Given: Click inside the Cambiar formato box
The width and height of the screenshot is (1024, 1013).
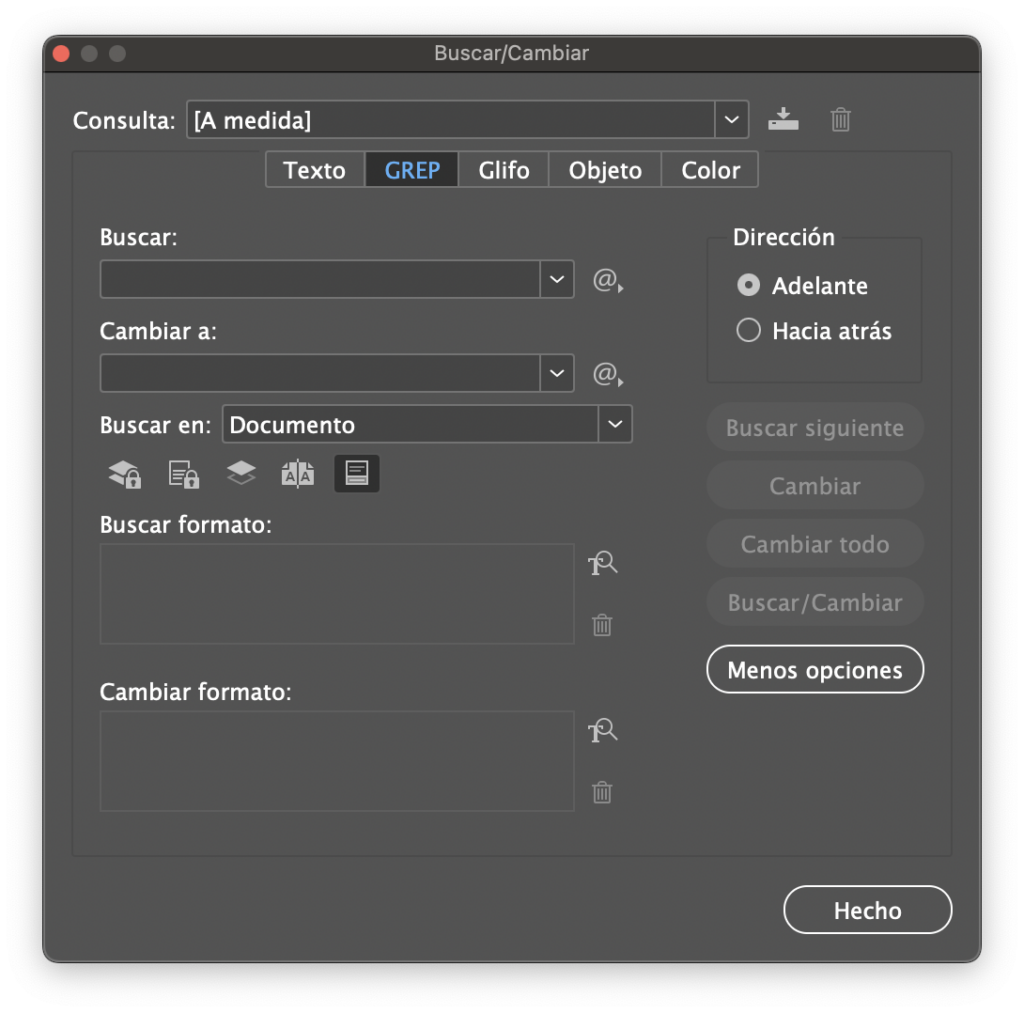Looking at the screenshot, I should point(337,762).
